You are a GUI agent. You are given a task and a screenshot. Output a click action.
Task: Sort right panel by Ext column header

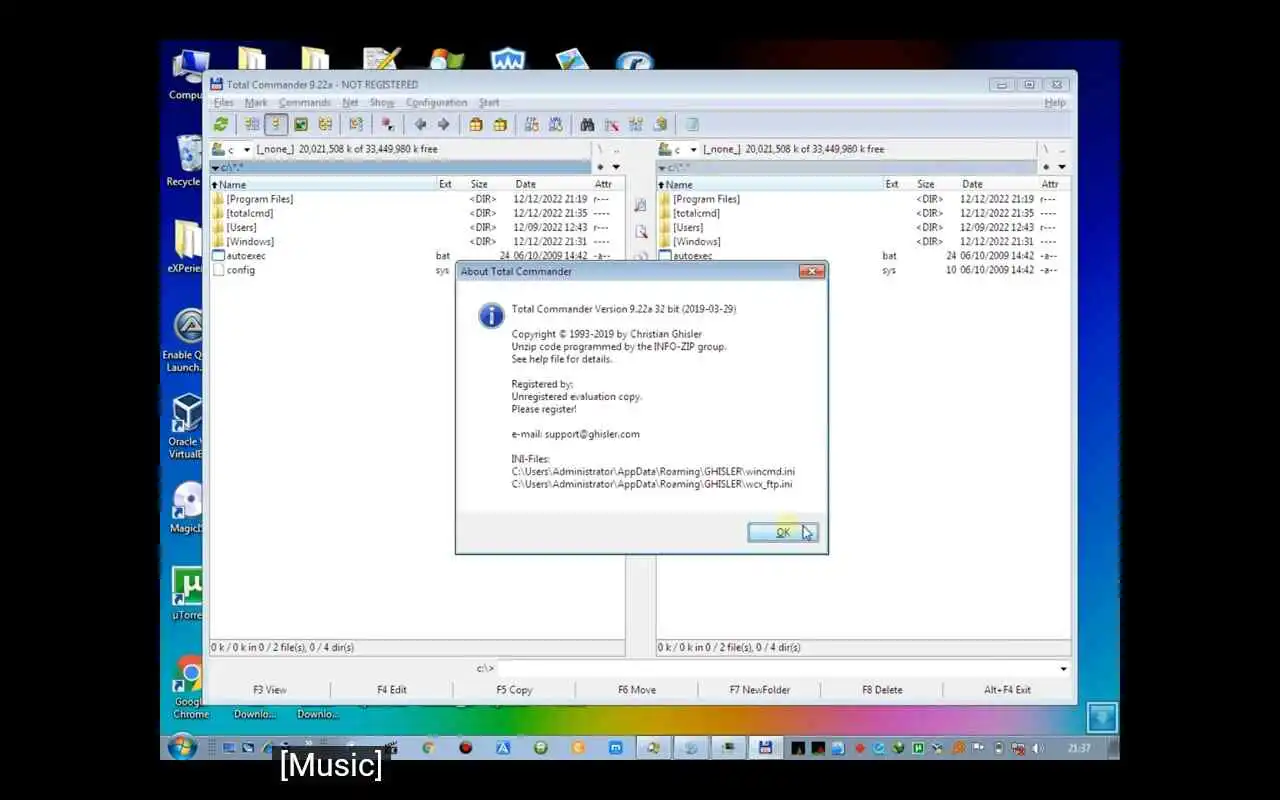tap(892, 185)
